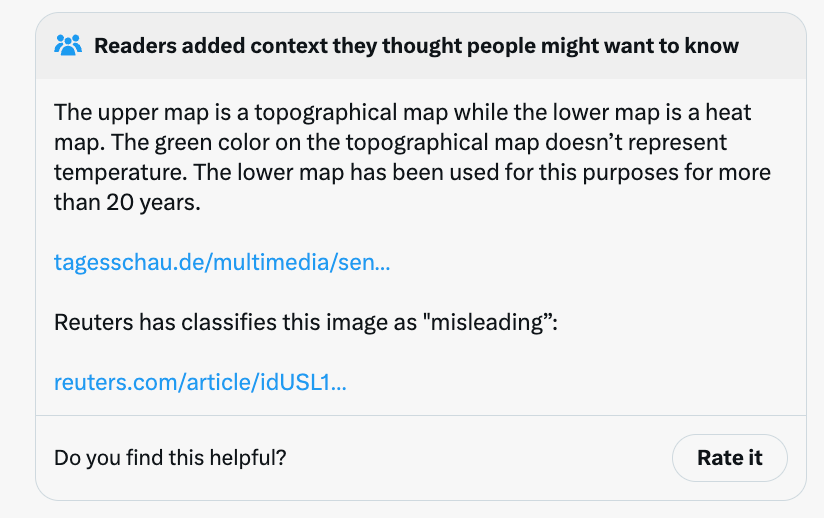
Task: Open the reuters.com article link
Action: 200,382
